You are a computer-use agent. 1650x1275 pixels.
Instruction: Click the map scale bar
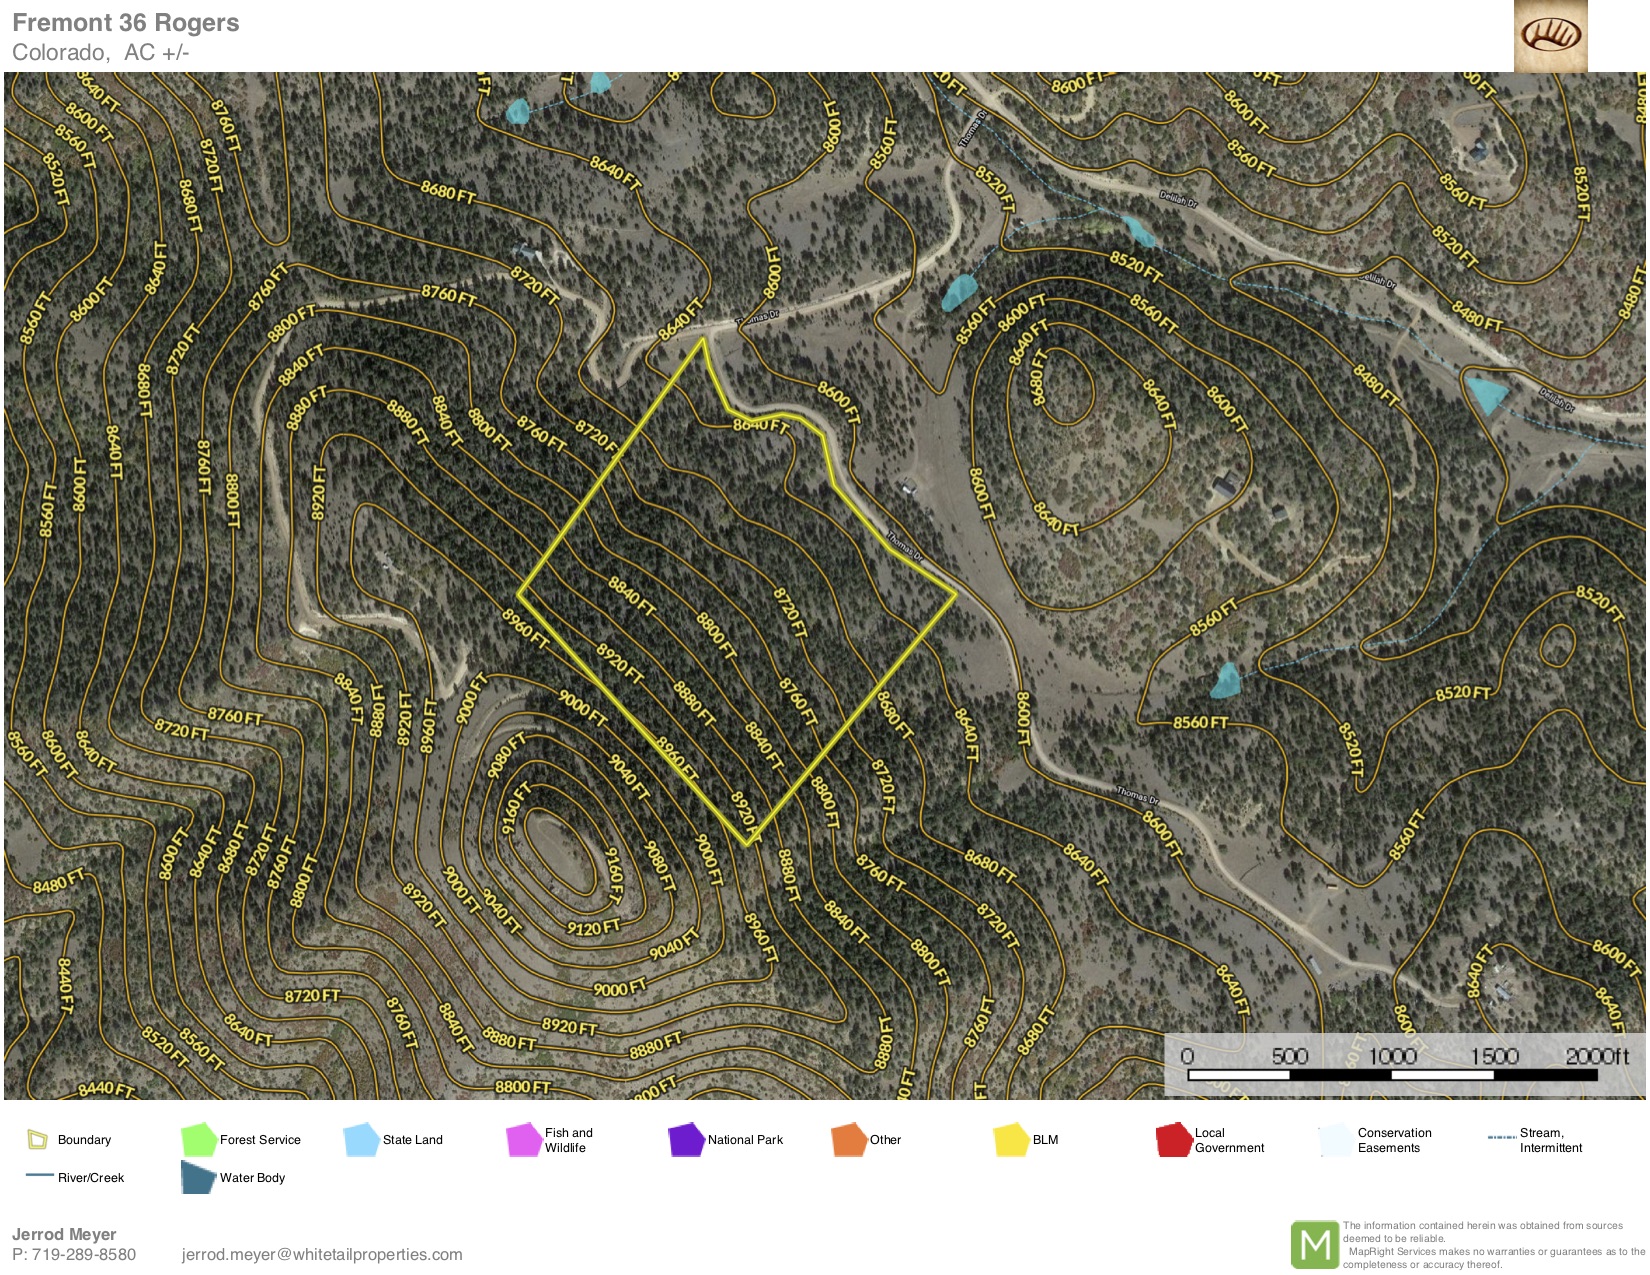pyautogui.click(x=1393, y=1075)
